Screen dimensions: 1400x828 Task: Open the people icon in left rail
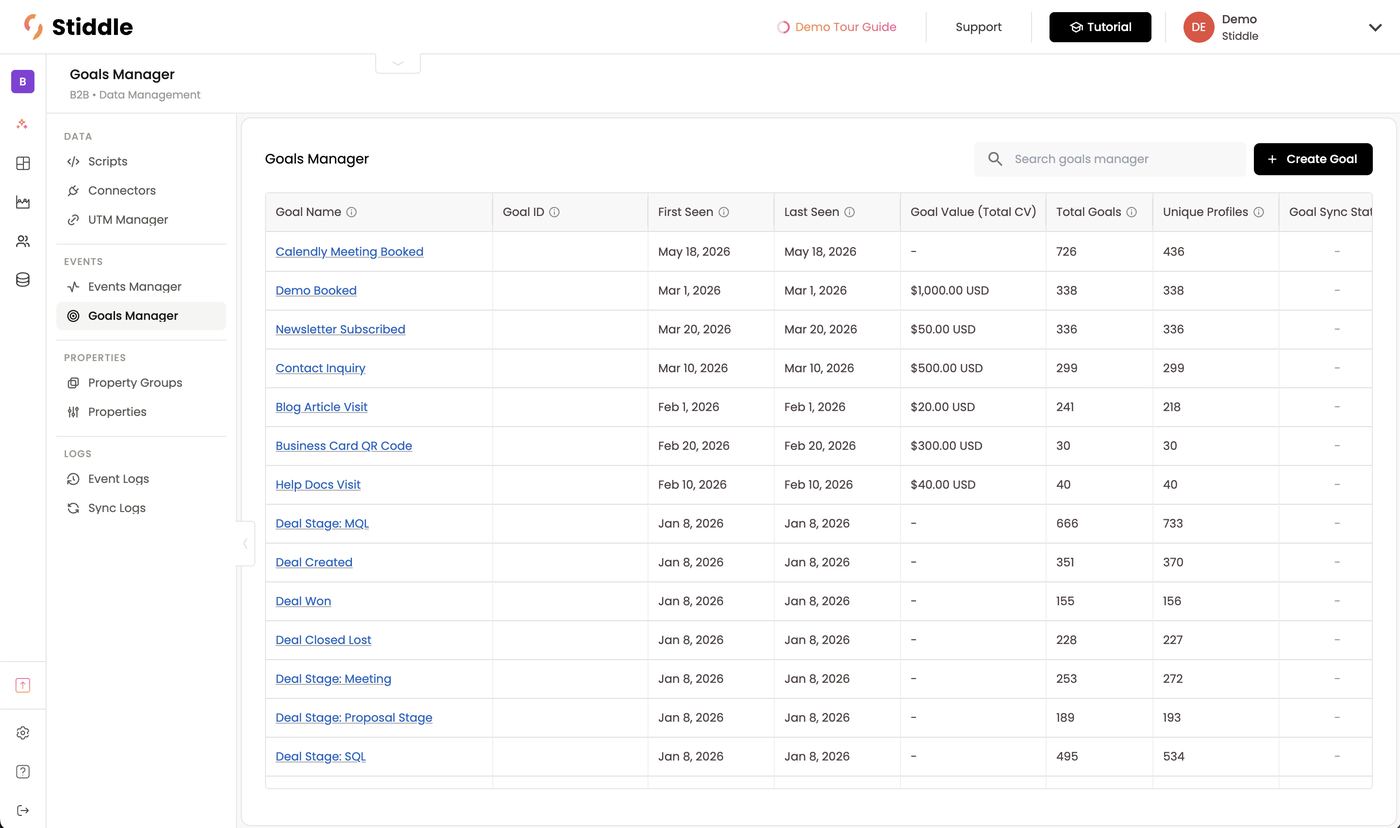tap(23, 241)
